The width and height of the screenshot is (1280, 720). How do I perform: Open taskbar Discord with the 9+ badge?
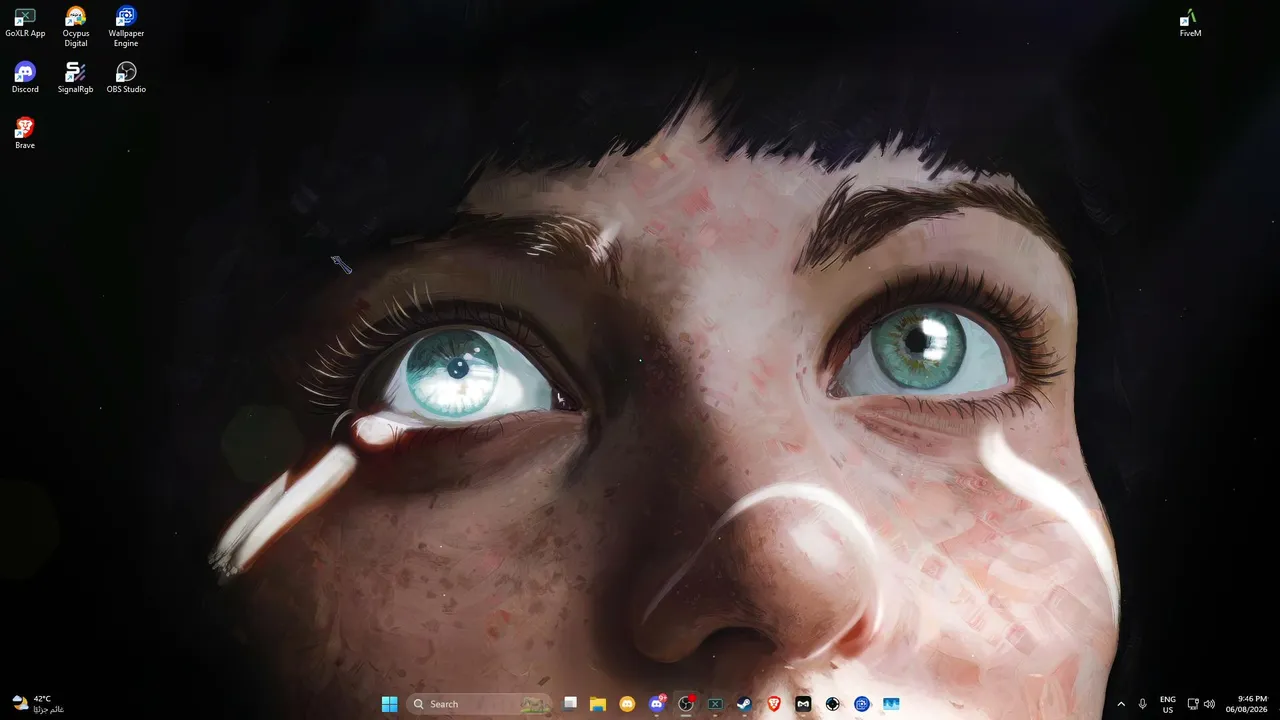657,704
